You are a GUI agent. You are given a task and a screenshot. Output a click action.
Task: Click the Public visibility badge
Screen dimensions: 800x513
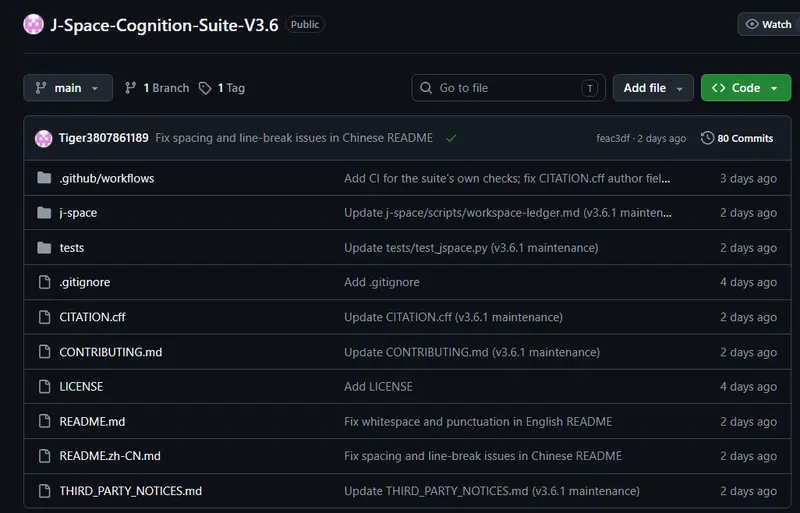pos(305,25)
